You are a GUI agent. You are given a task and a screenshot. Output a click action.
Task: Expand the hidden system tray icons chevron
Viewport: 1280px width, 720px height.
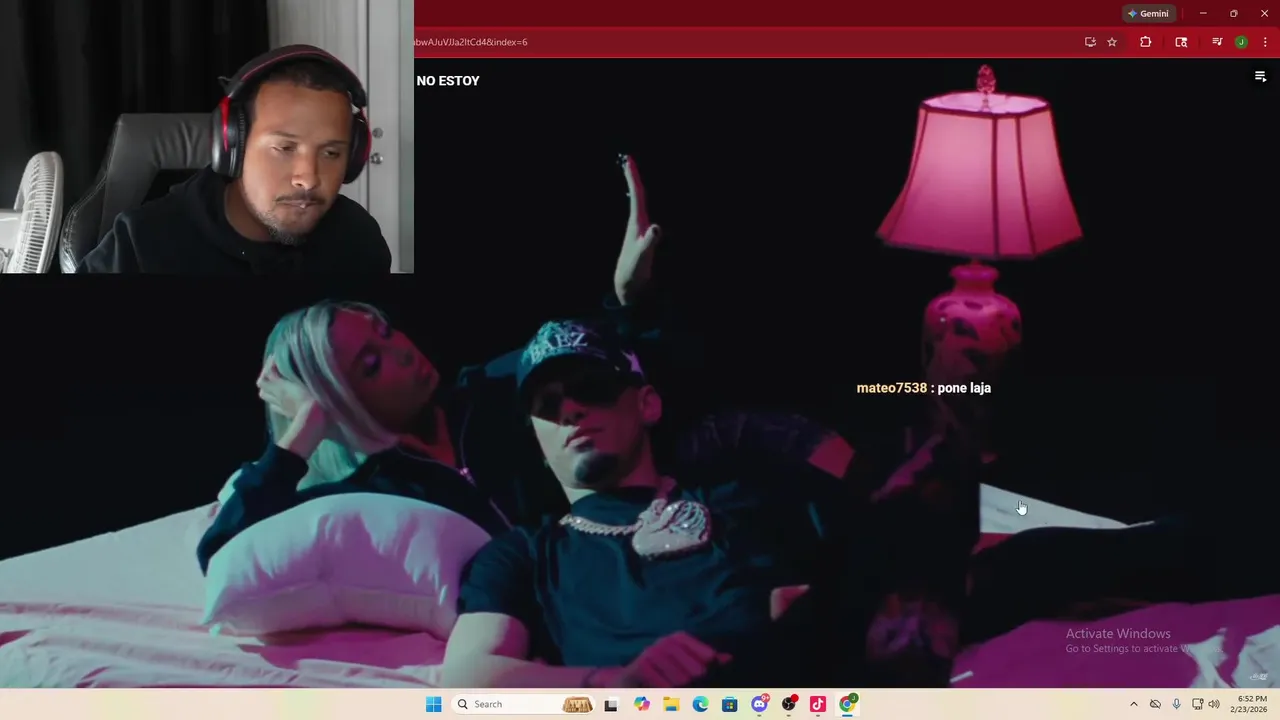click(x=1133, y=704)
